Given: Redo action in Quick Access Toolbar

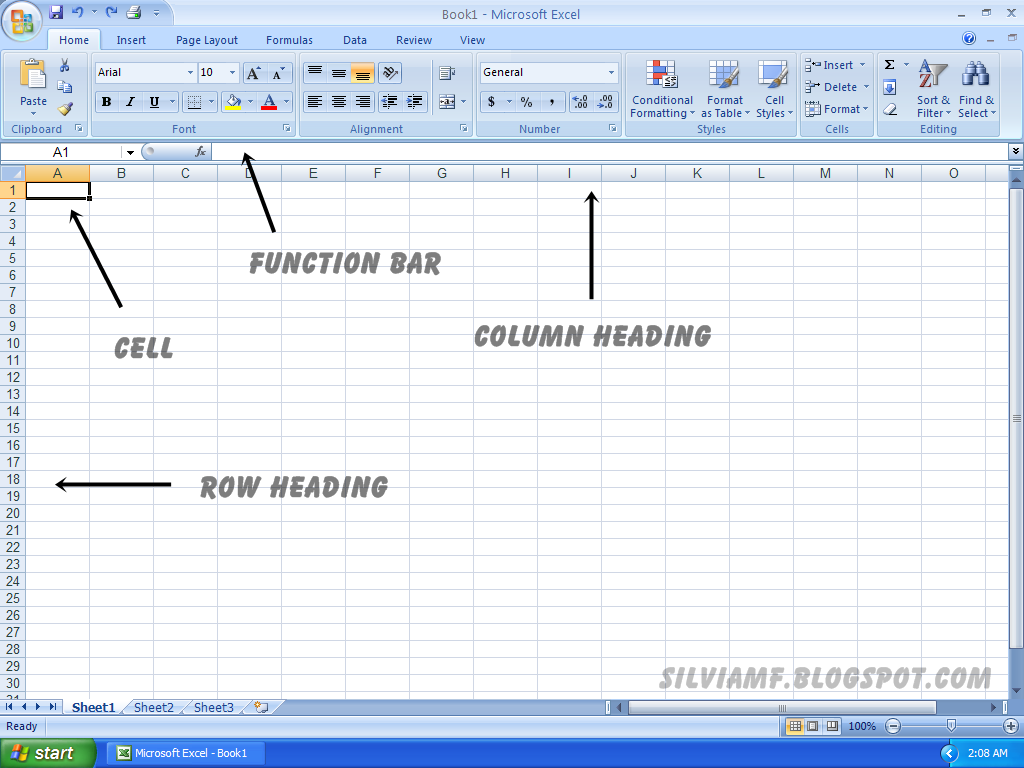Looking at the screenshot, I should (x=112, y=12).
